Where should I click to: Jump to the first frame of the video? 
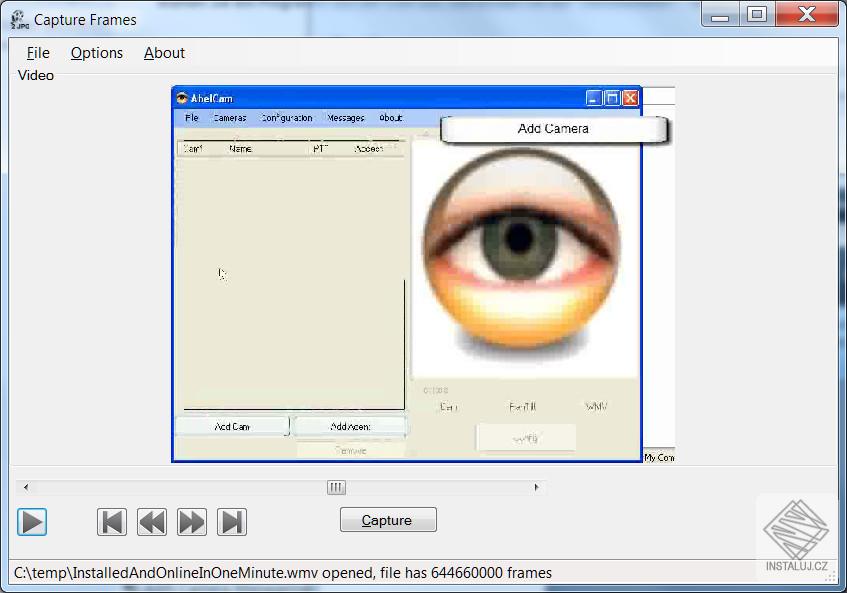click(x=112, y=522)
